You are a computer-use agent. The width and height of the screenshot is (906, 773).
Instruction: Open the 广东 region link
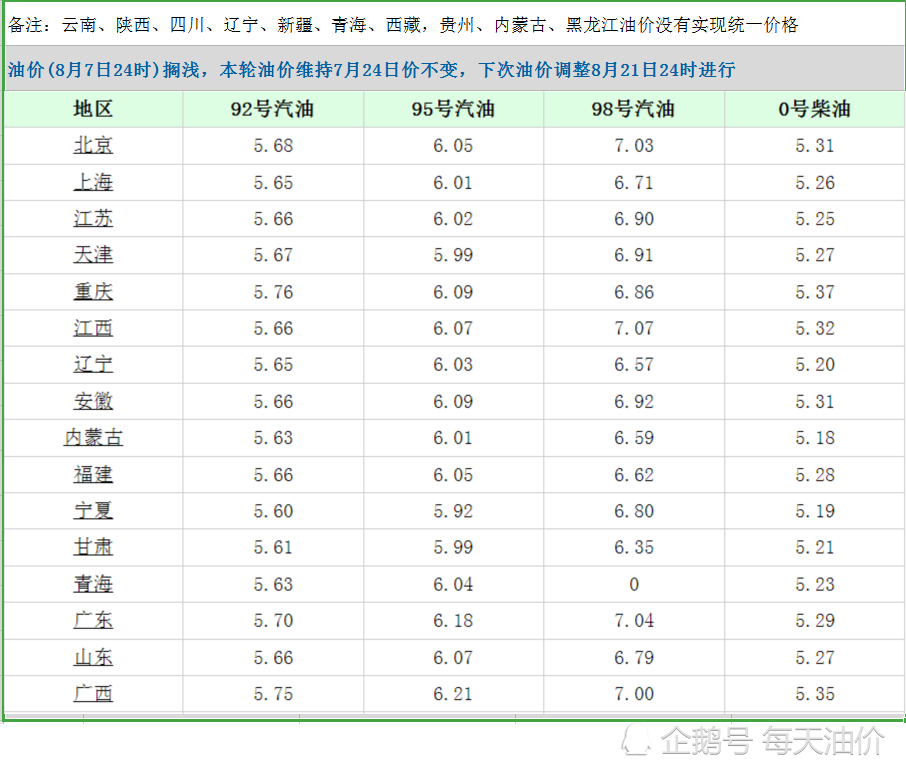pos(93,620)
